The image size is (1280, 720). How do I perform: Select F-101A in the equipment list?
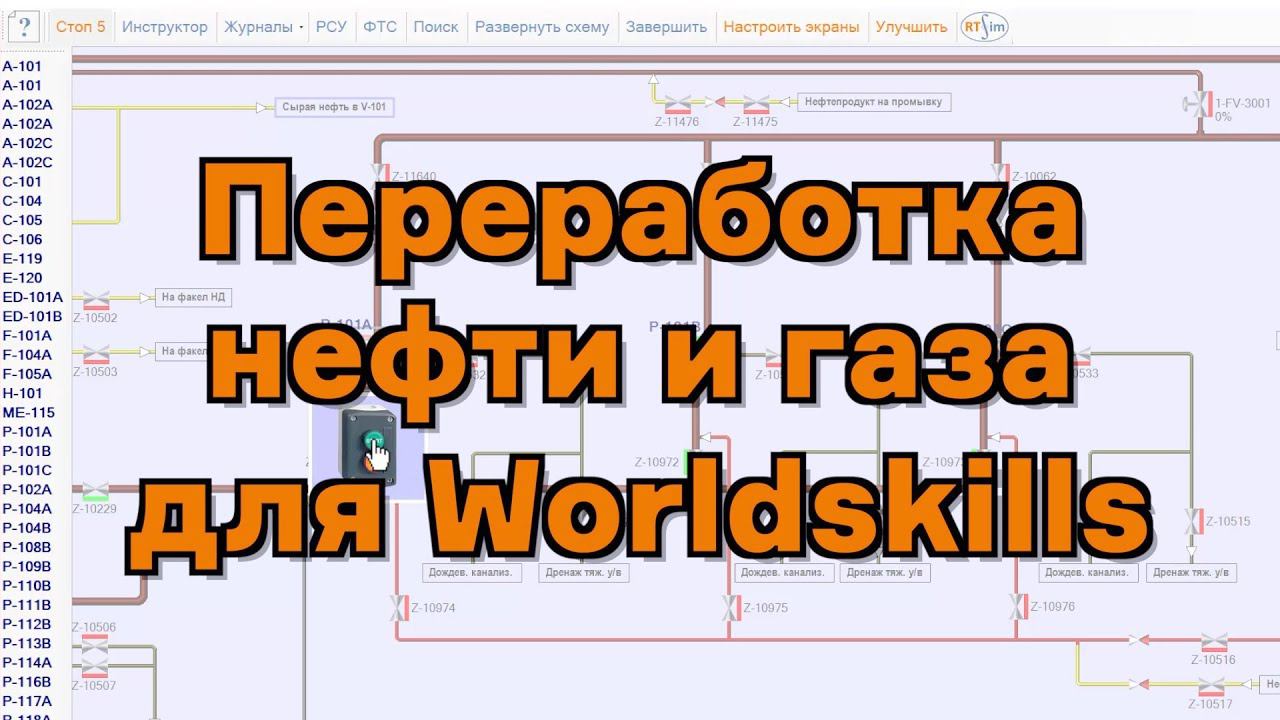pos(27,335)
